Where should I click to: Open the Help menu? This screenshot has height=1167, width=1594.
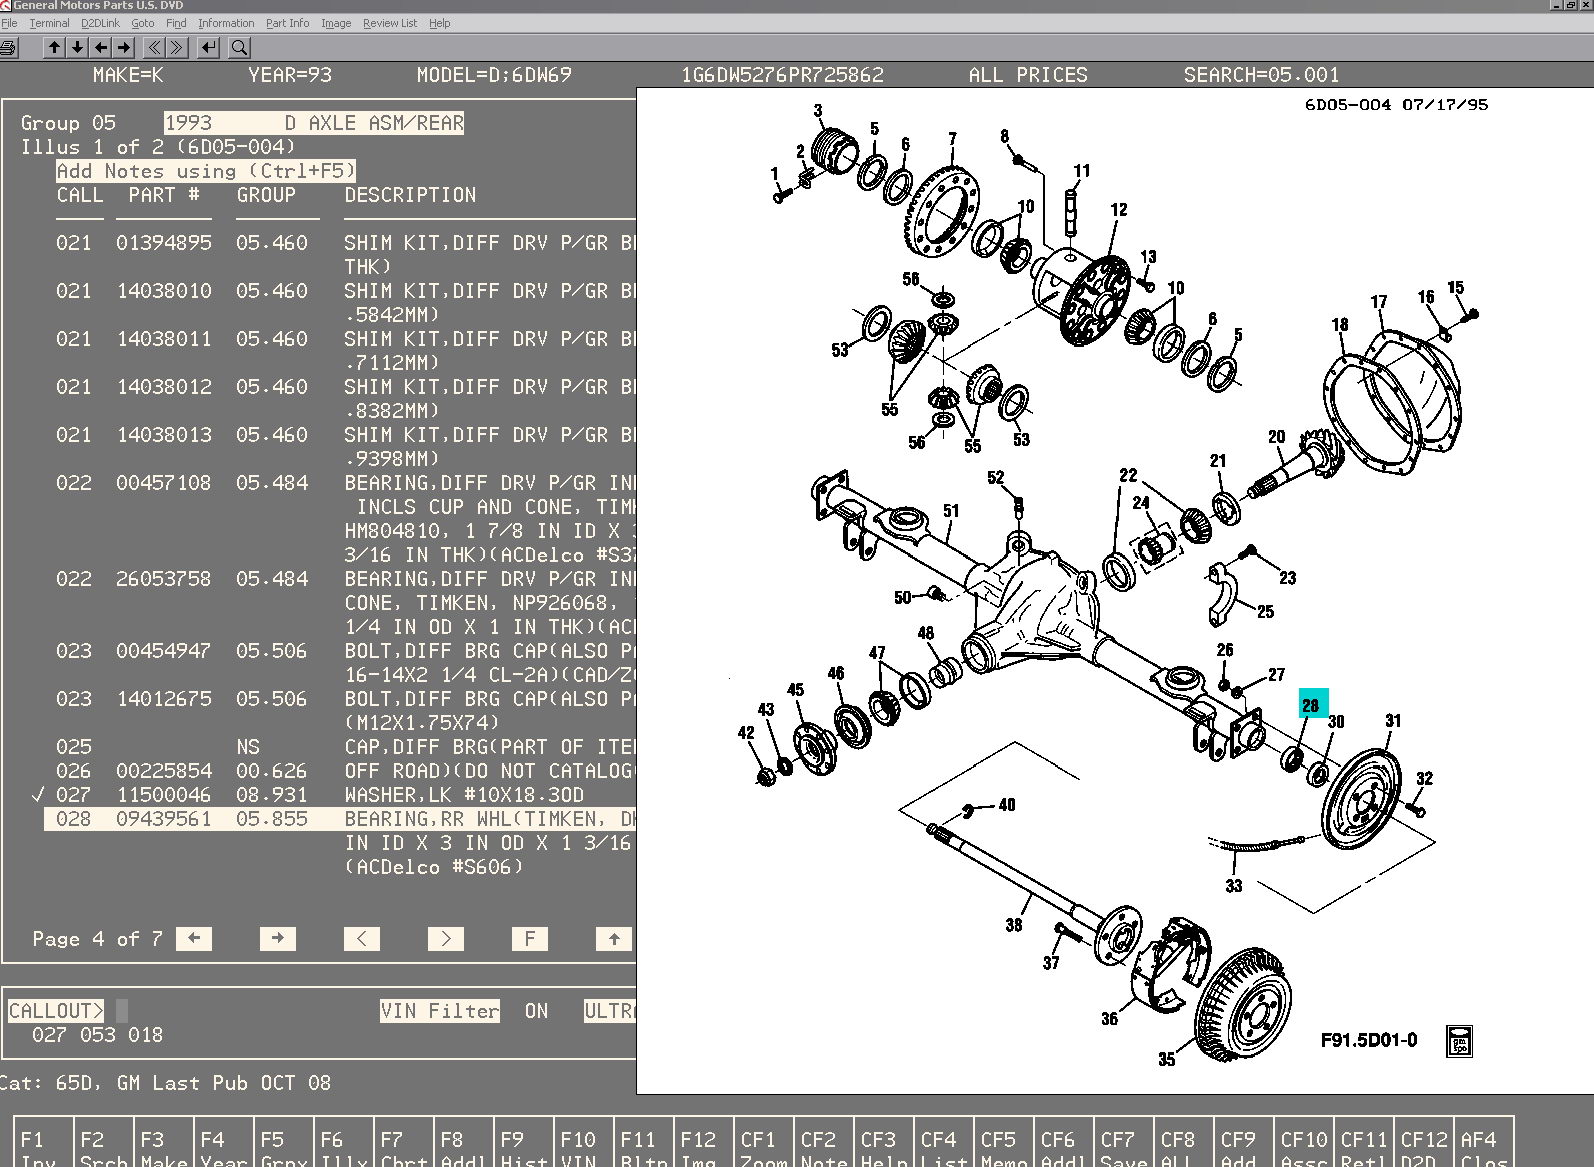[439, 23]
